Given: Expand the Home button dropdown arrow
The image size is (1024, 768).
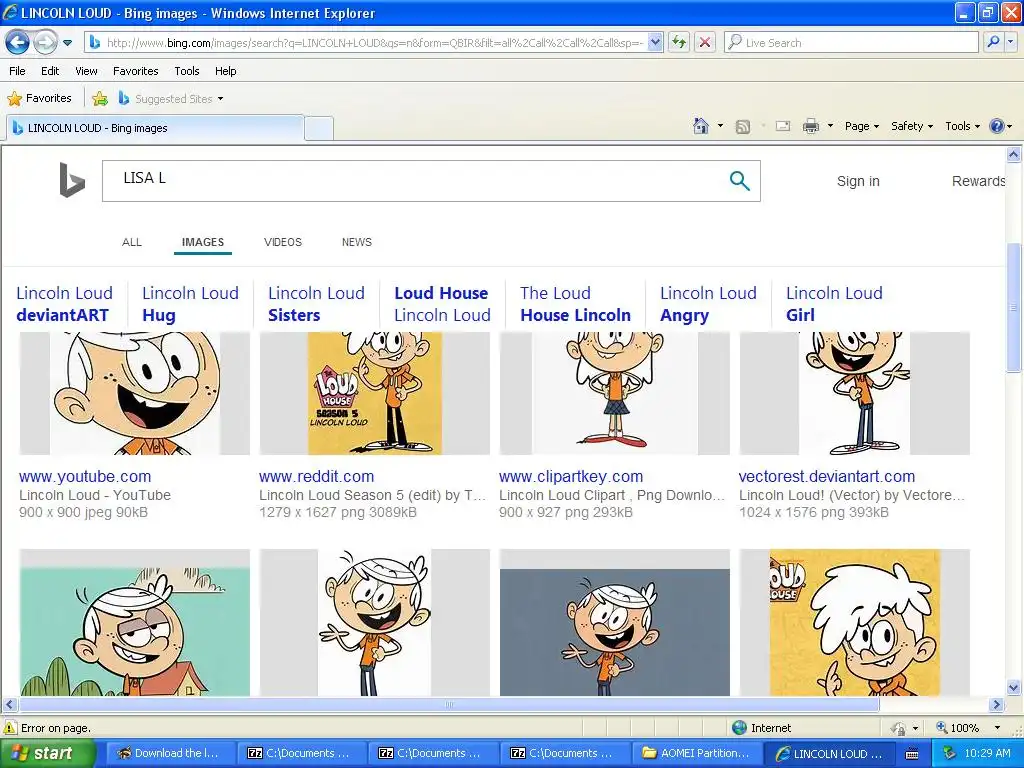Looking at the screenshot, I should (720, 126).
